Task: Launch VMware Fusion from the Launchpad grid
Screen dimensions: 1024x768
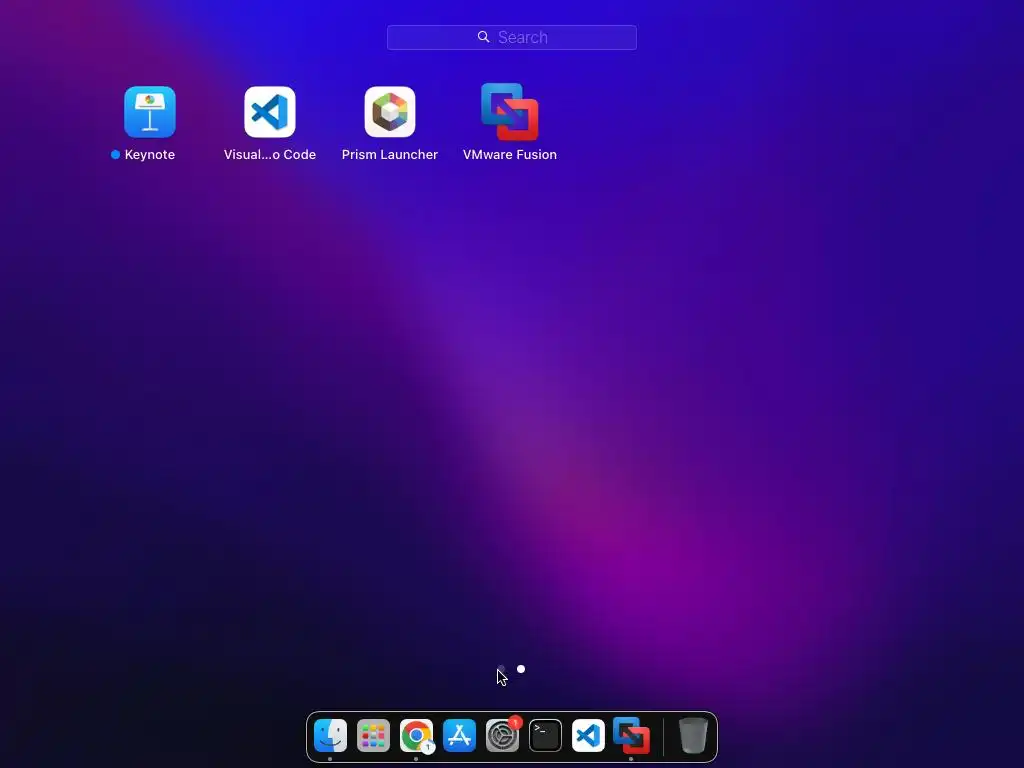Action: coord(510,112)
